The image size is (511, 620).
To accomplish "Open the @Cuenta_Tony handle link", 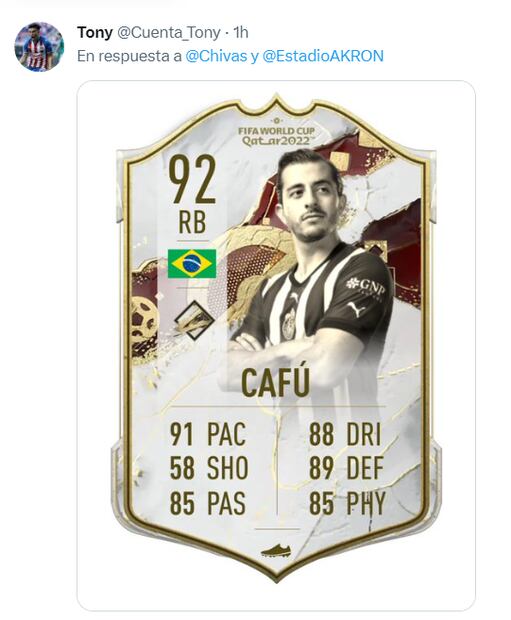I will pos(168,32).
